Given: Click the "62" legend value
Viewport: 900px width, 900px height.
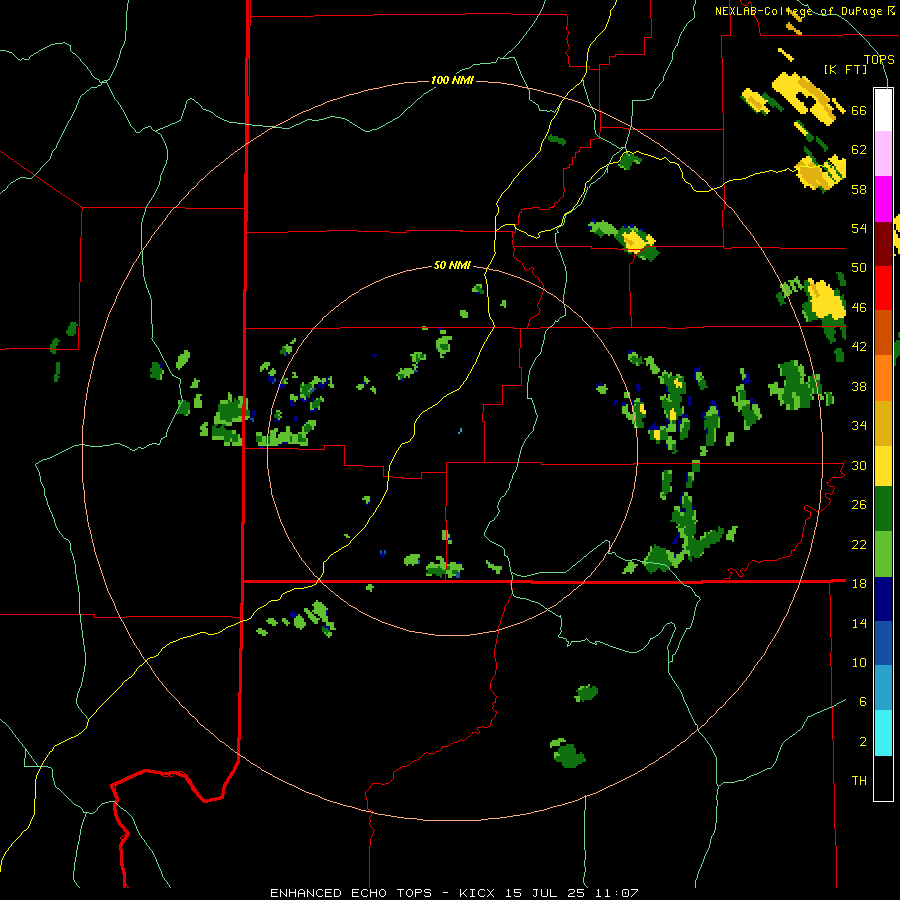Looking at the screenshot, I should [x=859, y=150].
